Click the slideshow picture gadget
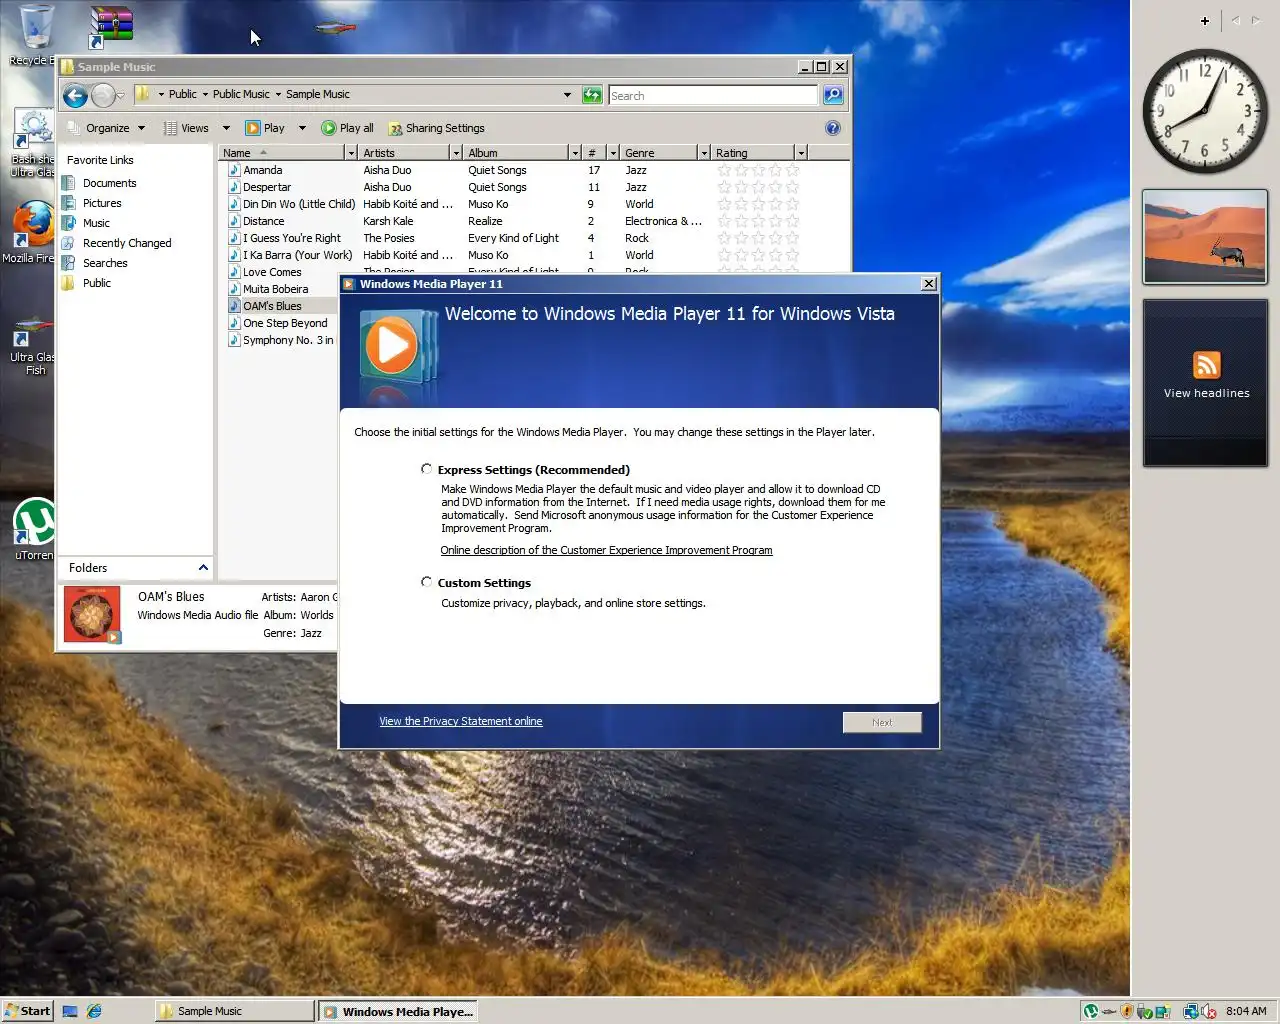 1205,237
